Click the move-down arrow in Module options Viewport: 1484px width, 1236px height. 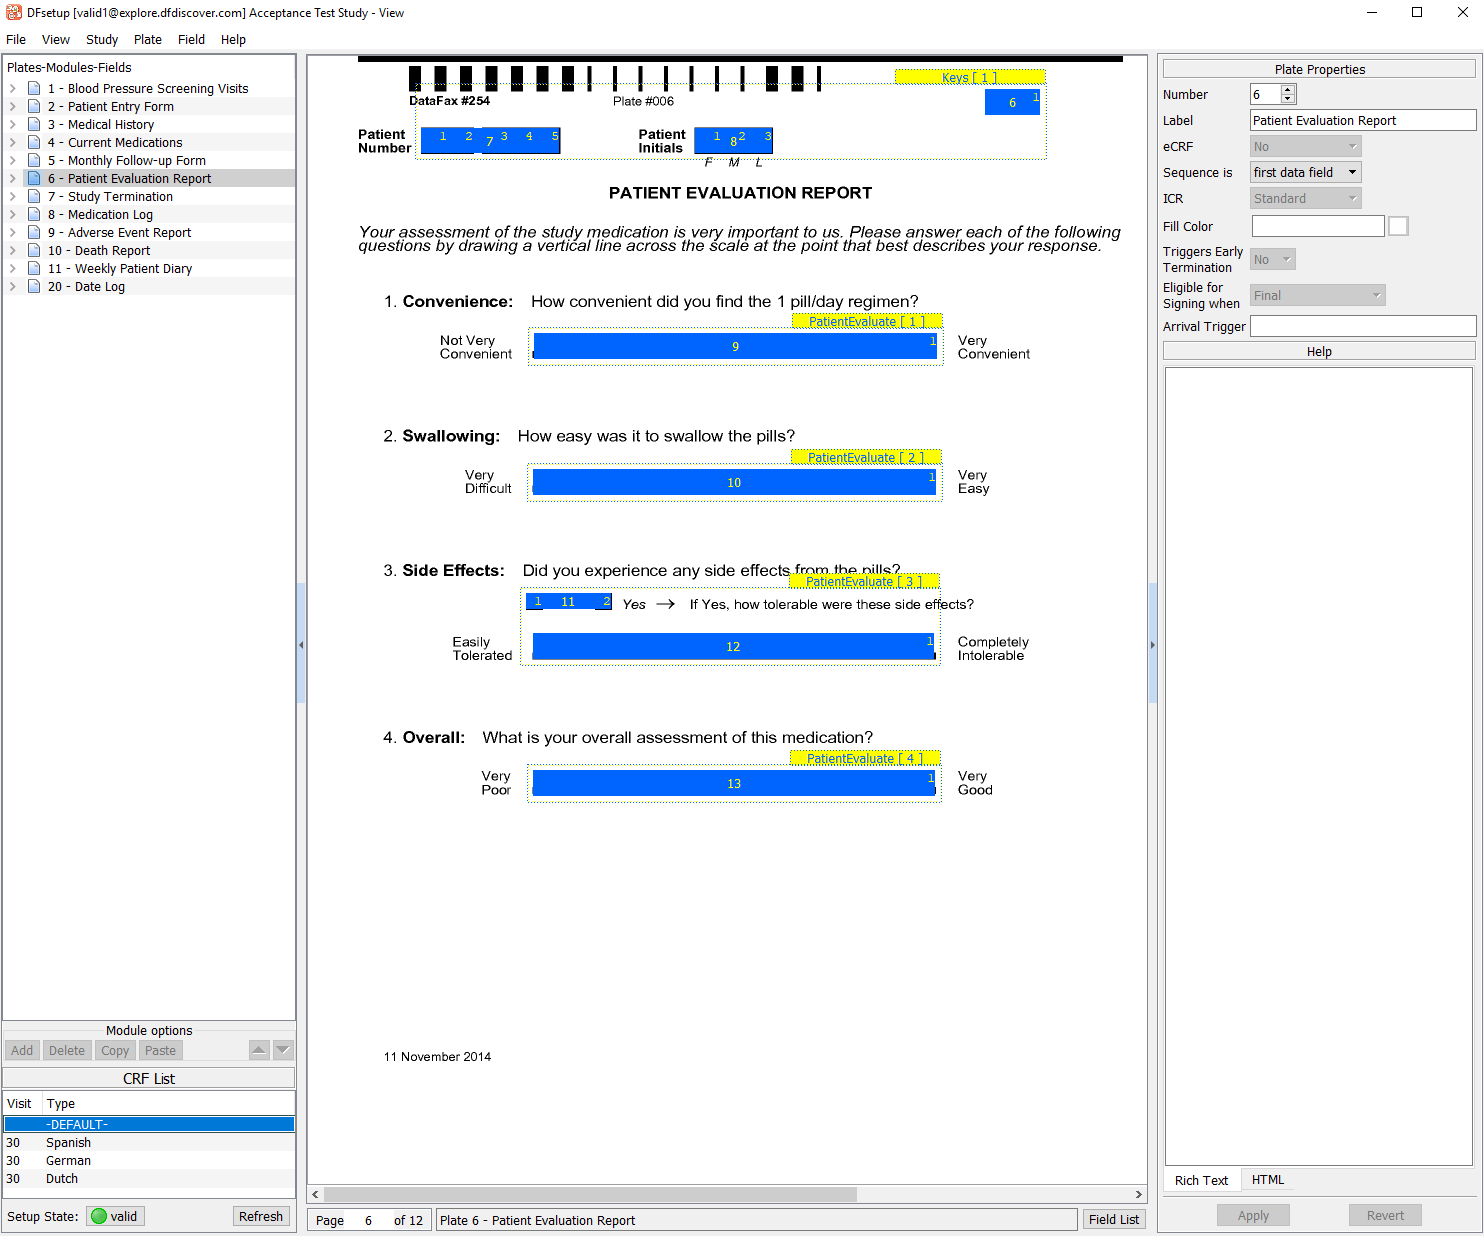pos(283,1050)
